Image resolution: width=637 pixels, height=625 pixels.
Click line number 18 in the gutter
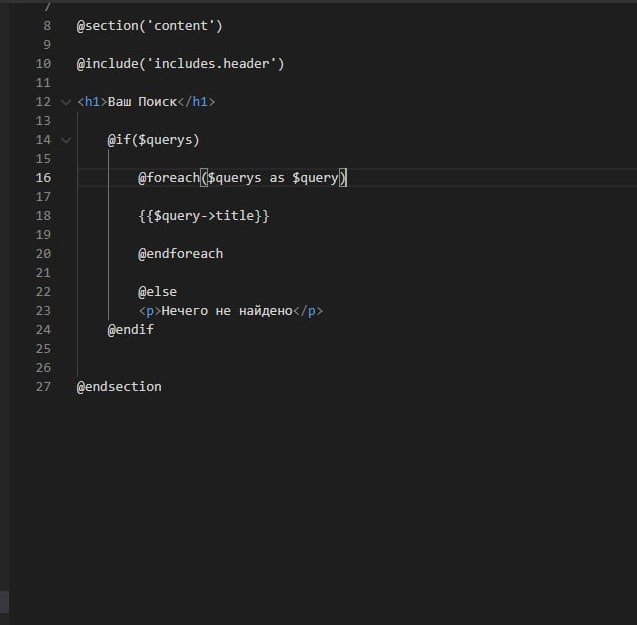[43, 216]
